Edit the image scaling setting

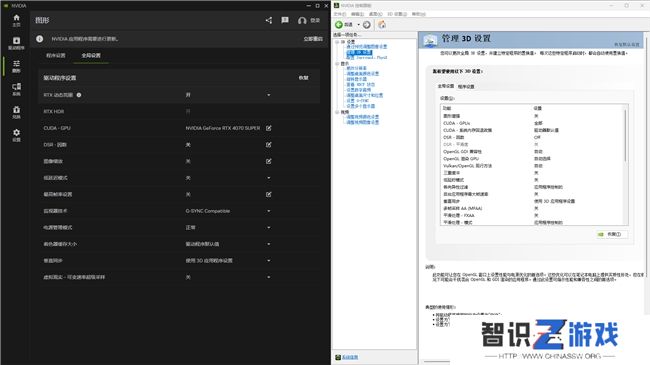coord(269,161)
